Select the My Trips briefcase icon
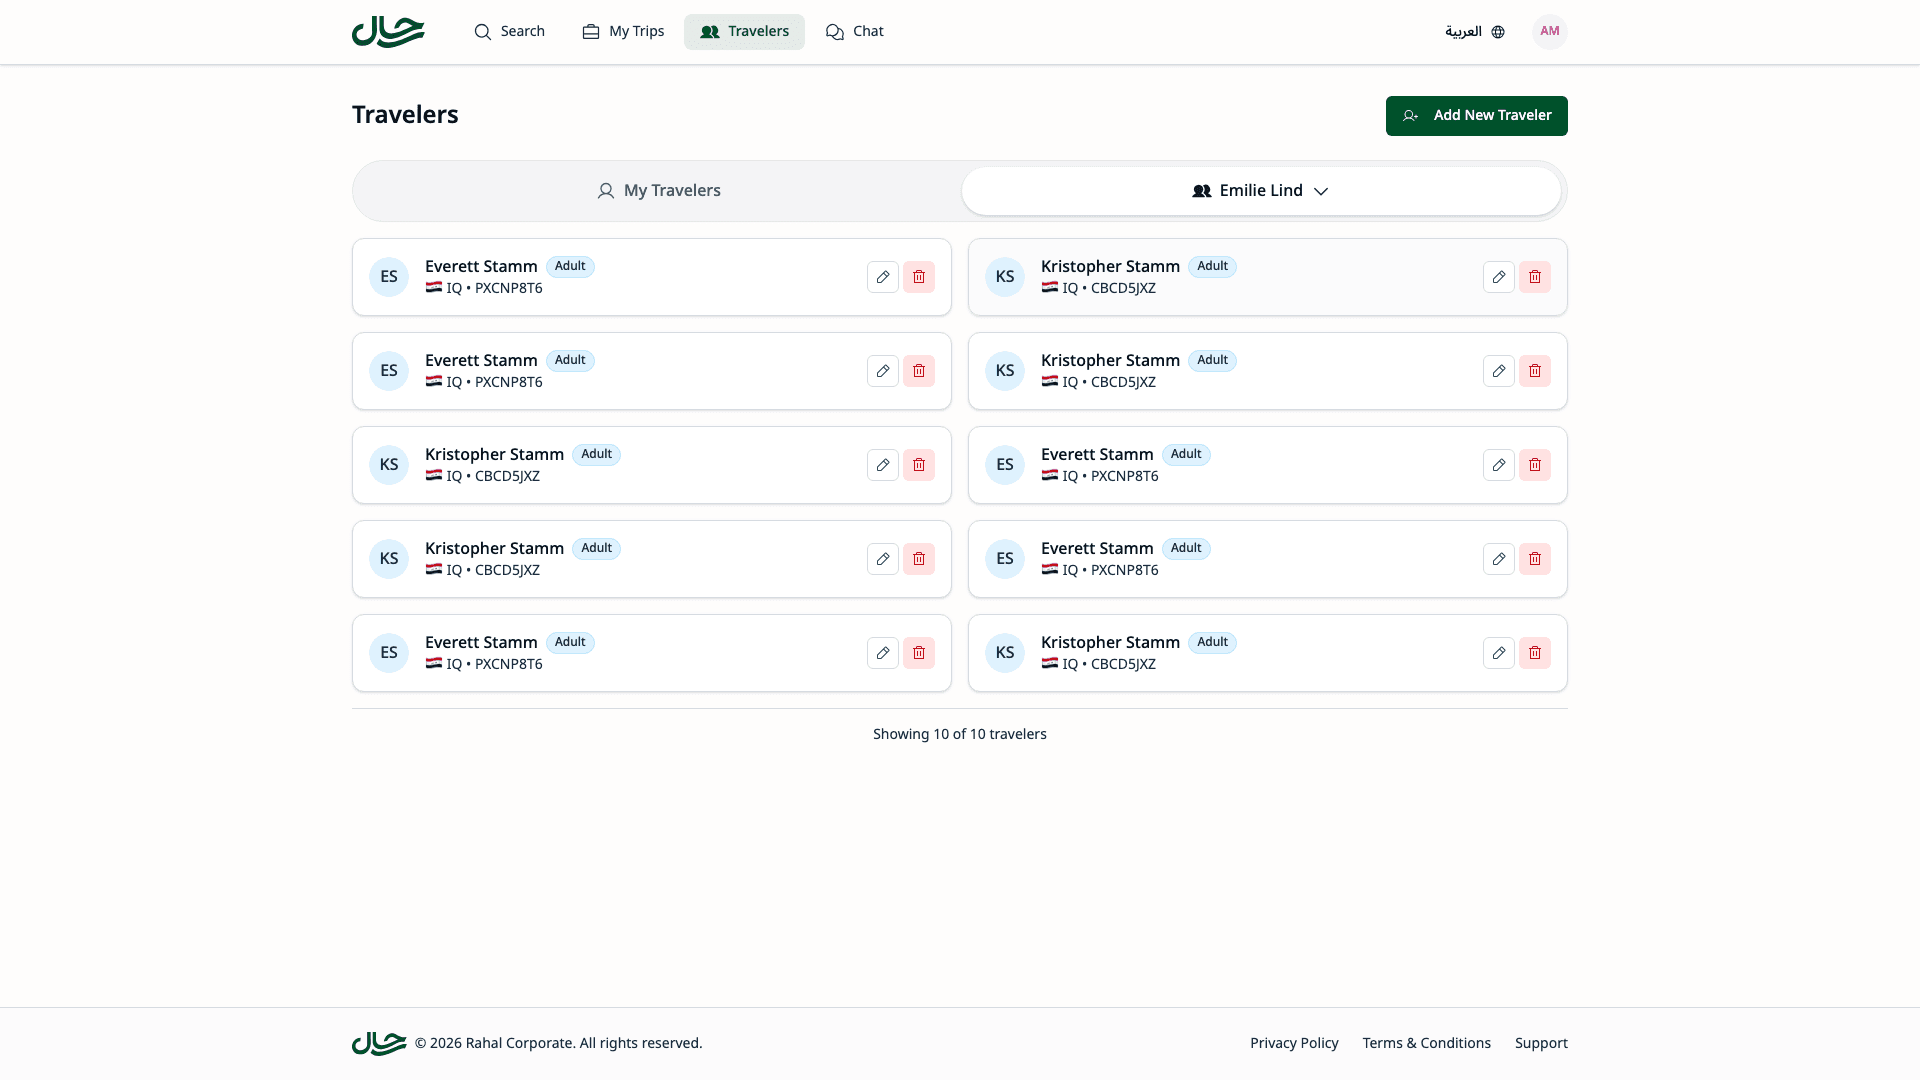This screenshot has height=1080, width=1920. pos(591,31)
